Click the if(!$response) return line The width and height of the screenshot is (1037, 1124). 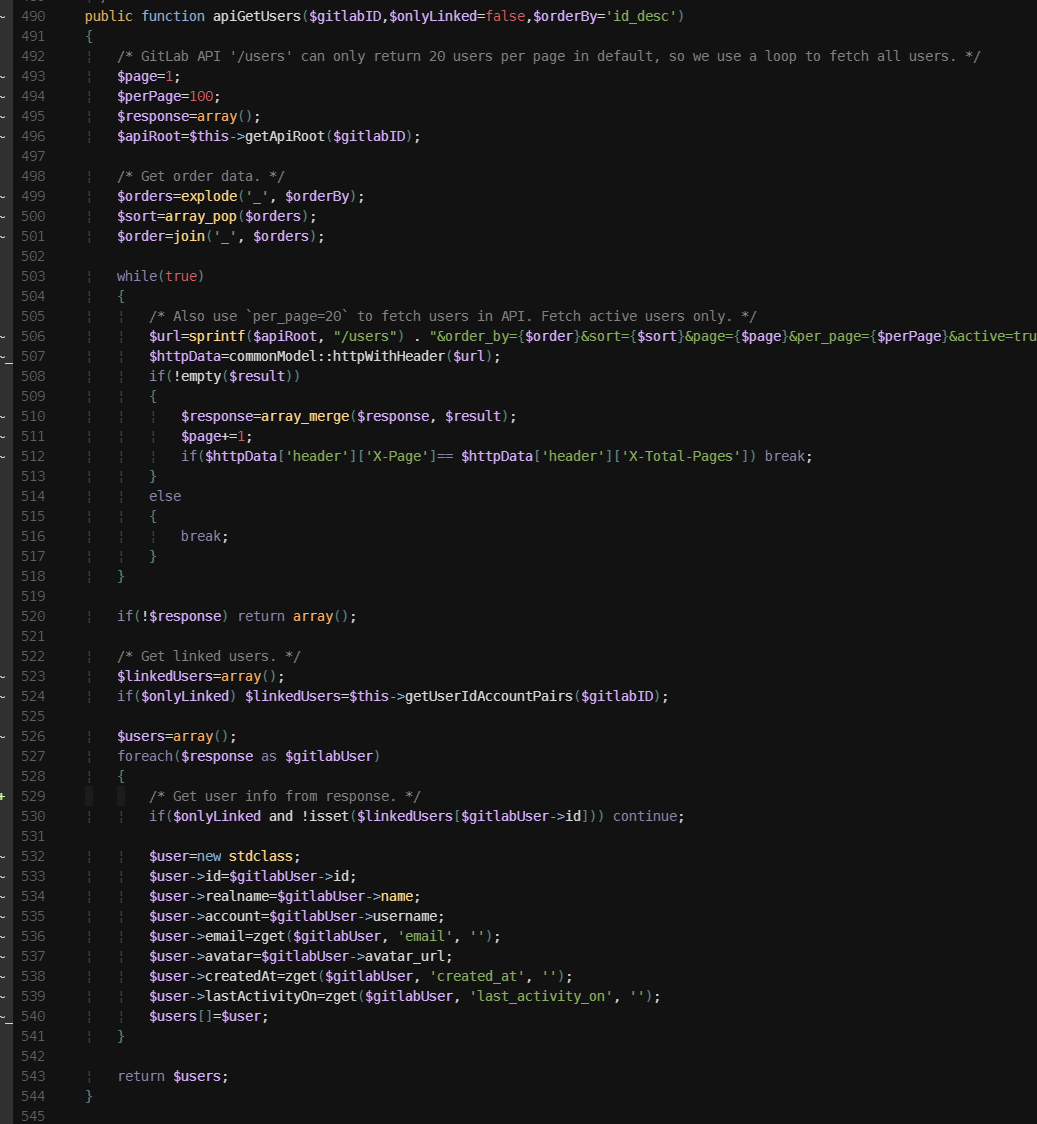tap(236, 616)
